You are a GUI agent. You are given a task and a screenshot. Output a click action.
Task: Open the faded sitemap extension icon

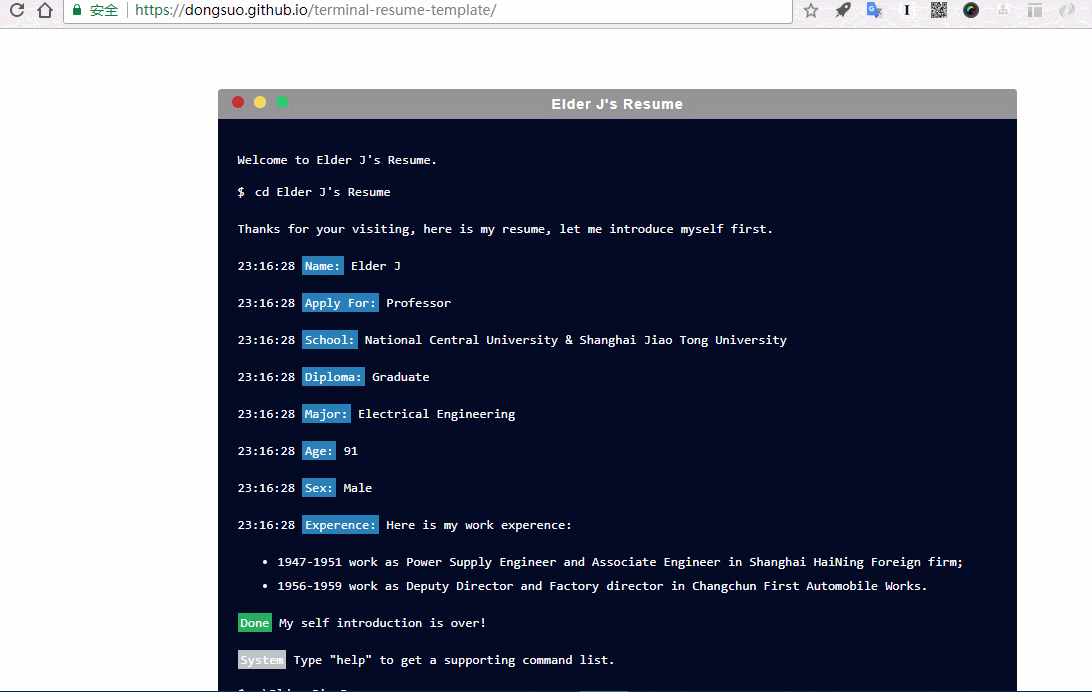tap(1003, 10)
